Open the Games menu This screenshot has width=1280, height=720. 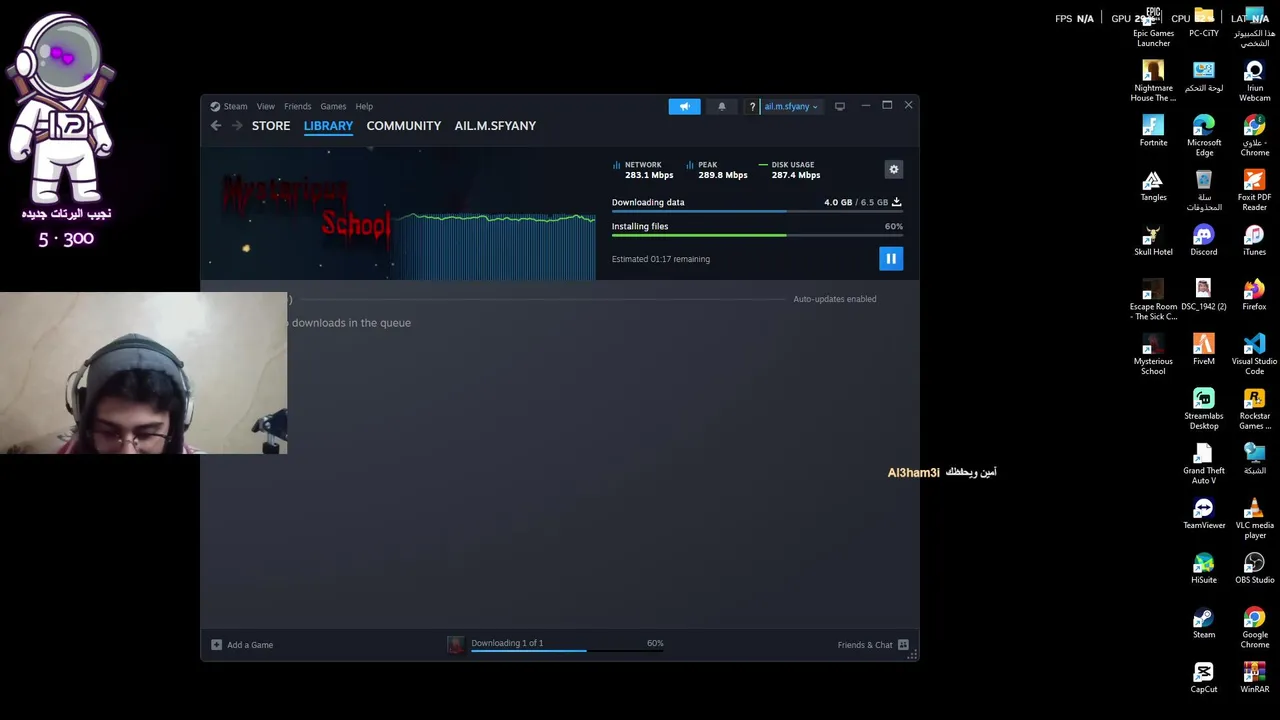(x=333, y=106)
